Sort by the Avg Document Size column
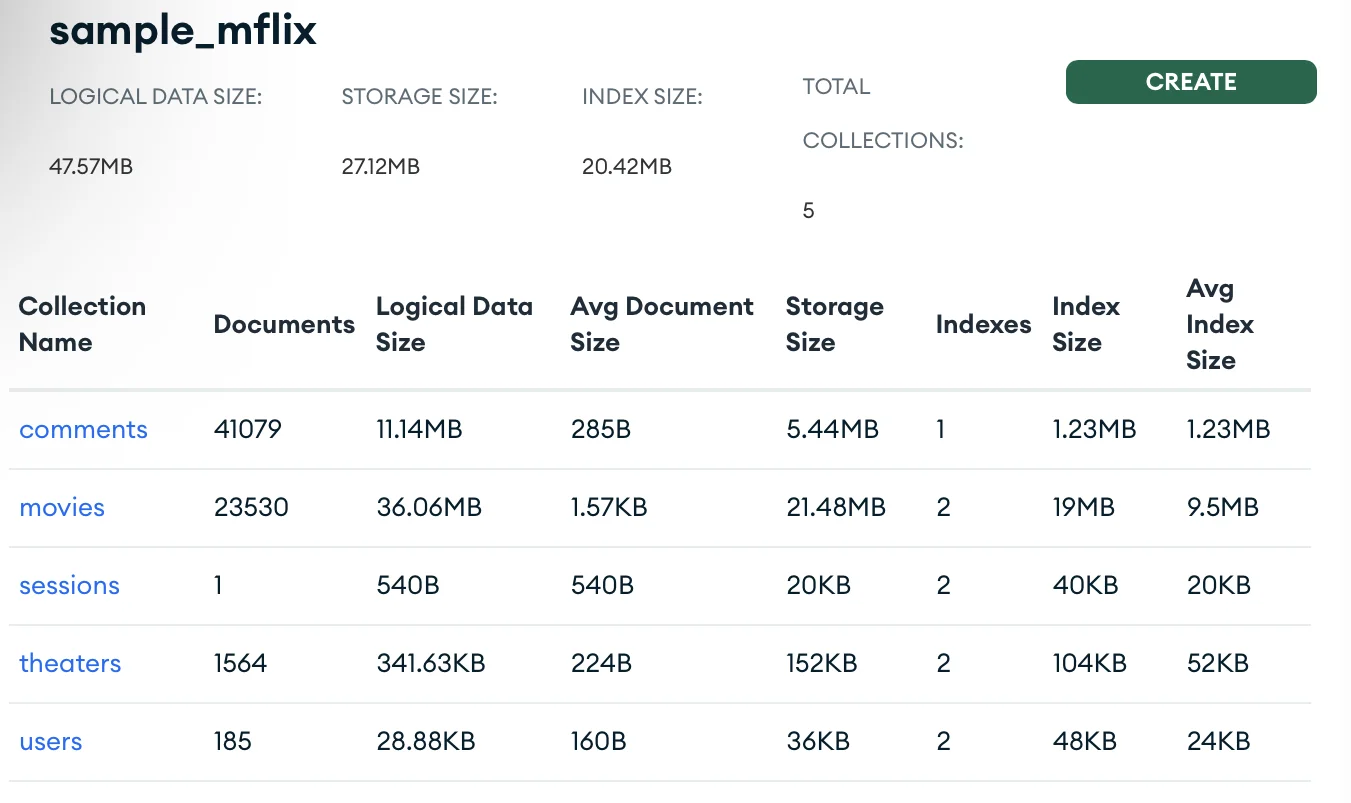The height and width of the screenshot is (803, 1351). click(661, 324)
